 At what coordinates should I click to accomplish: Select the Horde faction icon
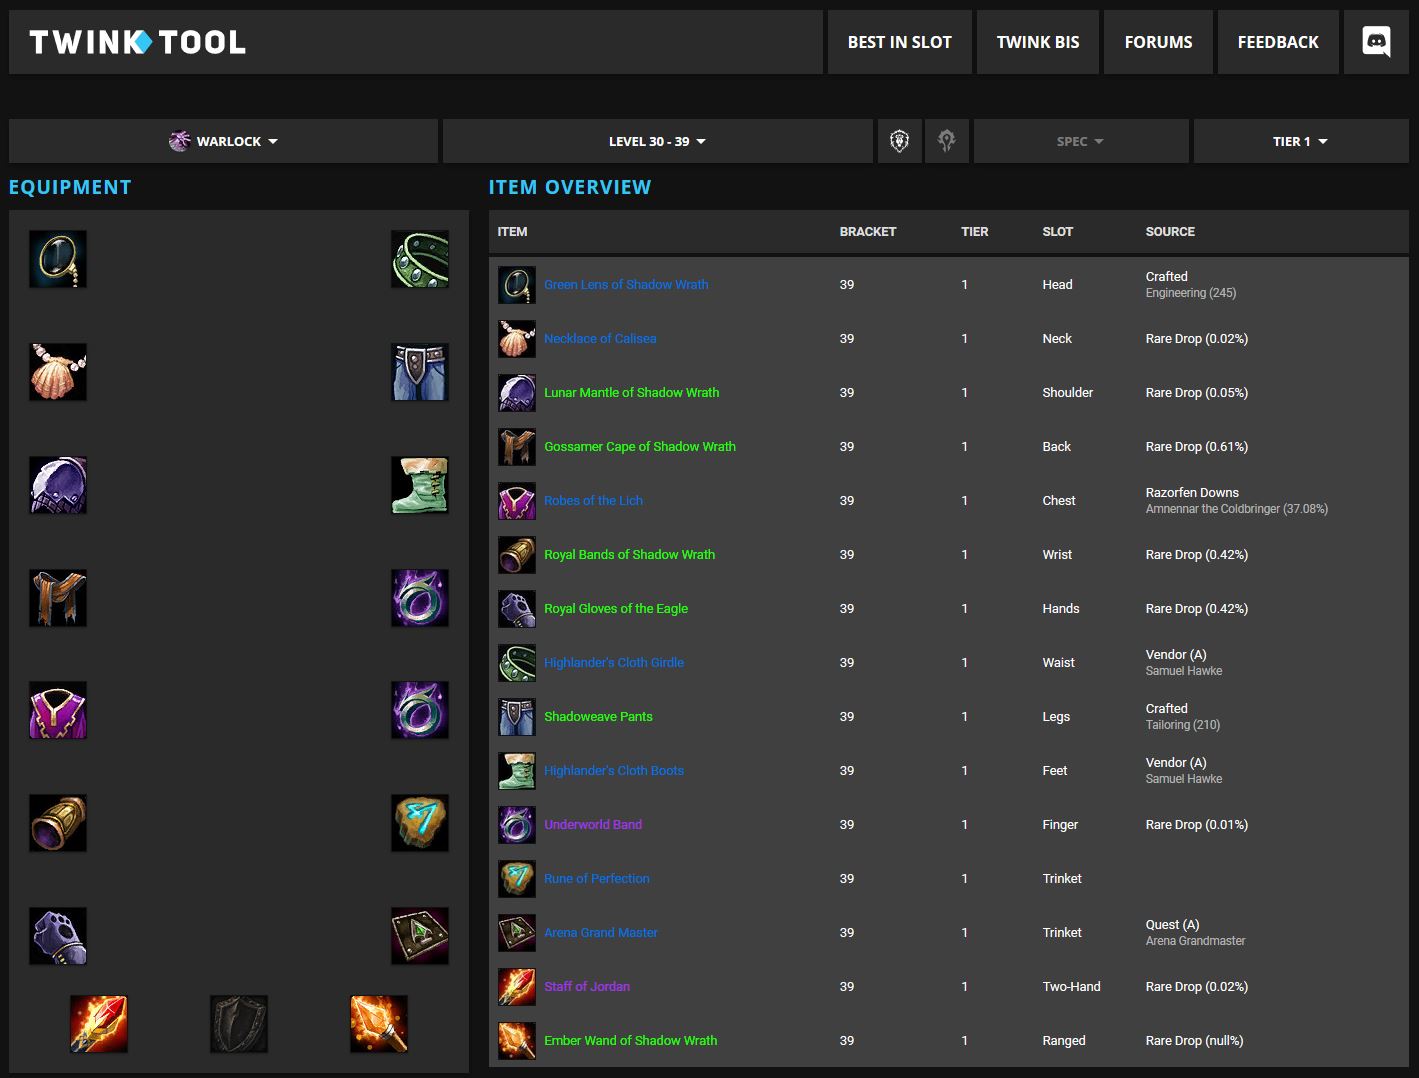[x=947, y=141]
